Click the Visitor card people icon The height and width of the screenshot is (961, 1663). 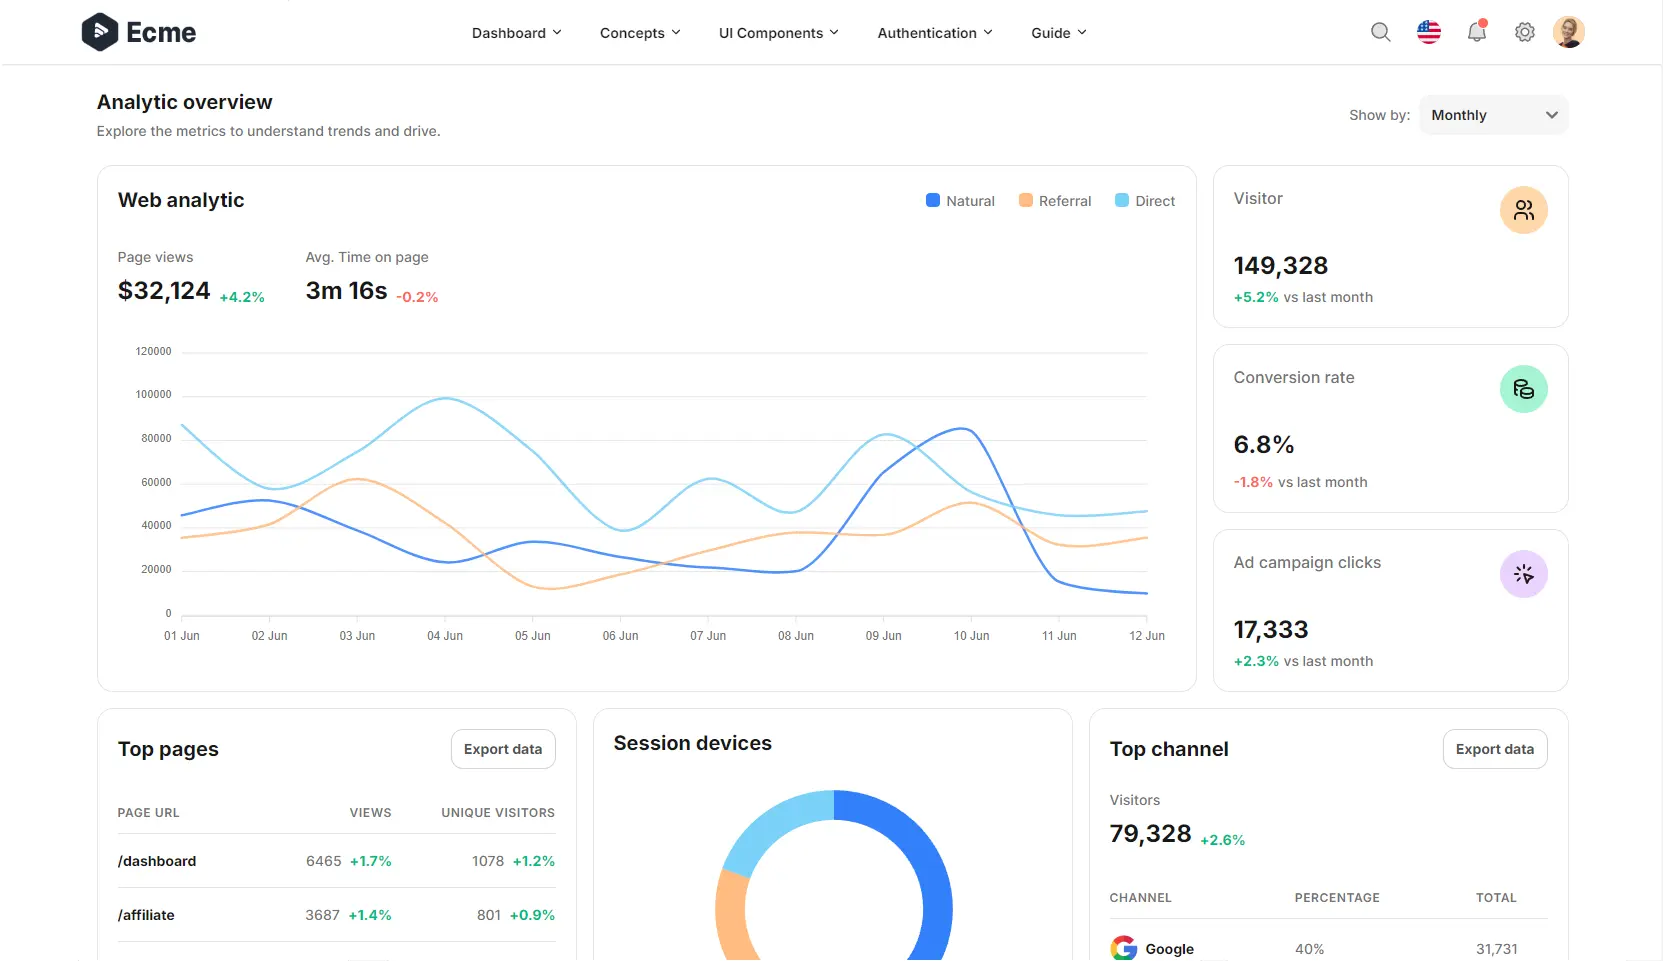coord(1523,210)
